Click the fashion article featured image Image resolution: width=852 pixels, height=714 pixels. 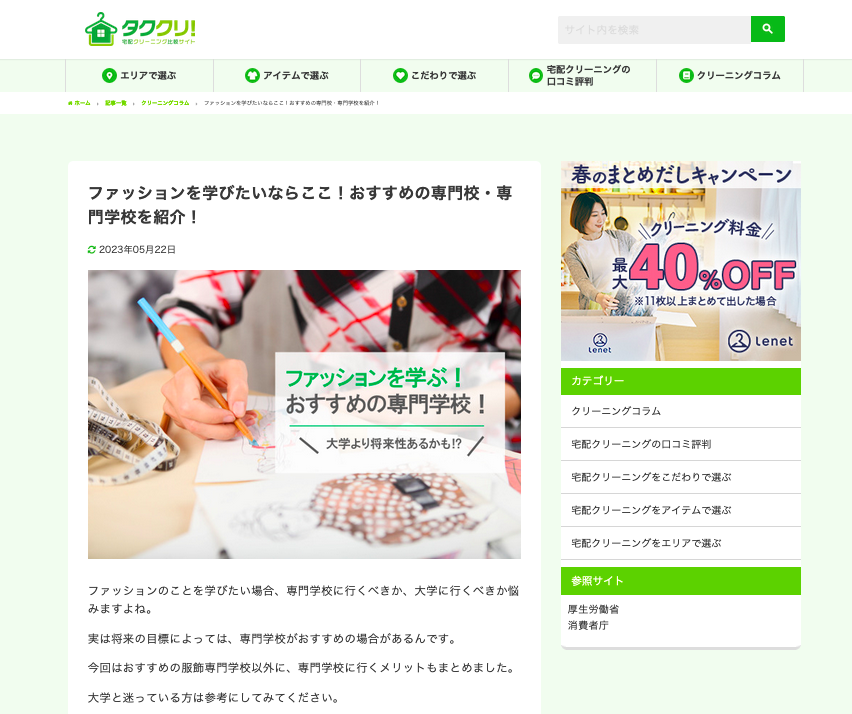[304, 414]
